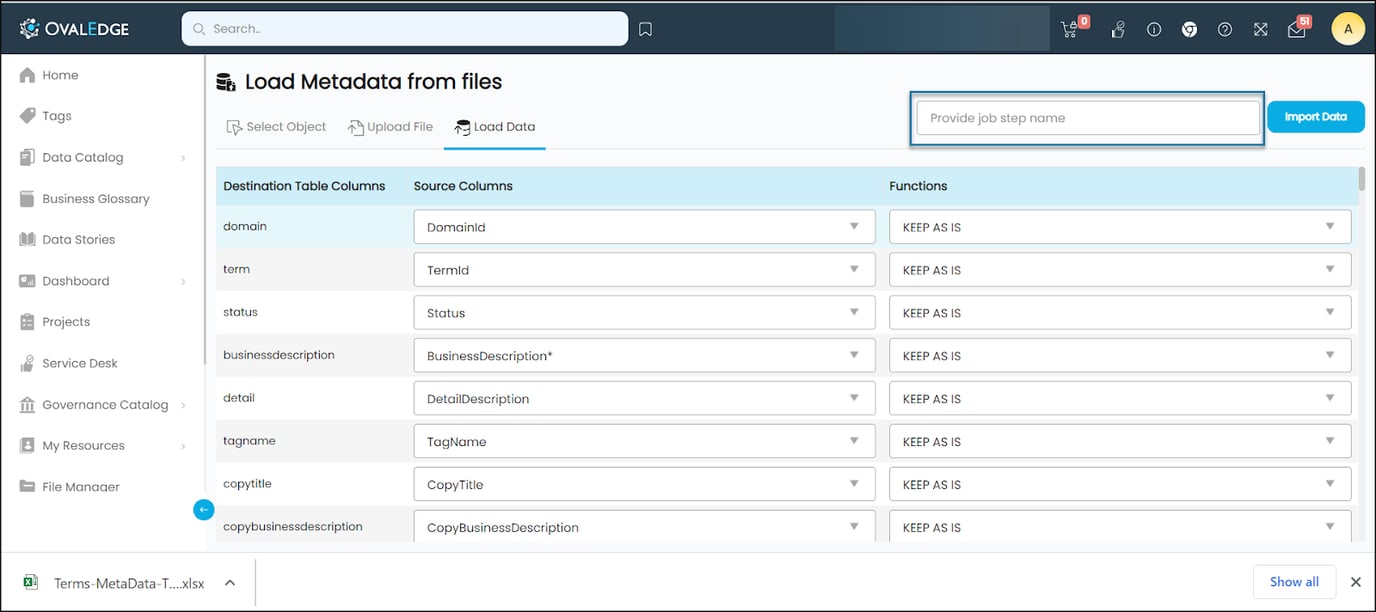Open TermId source column dropdown
The image size is (1376, 612).
[644, 270]
